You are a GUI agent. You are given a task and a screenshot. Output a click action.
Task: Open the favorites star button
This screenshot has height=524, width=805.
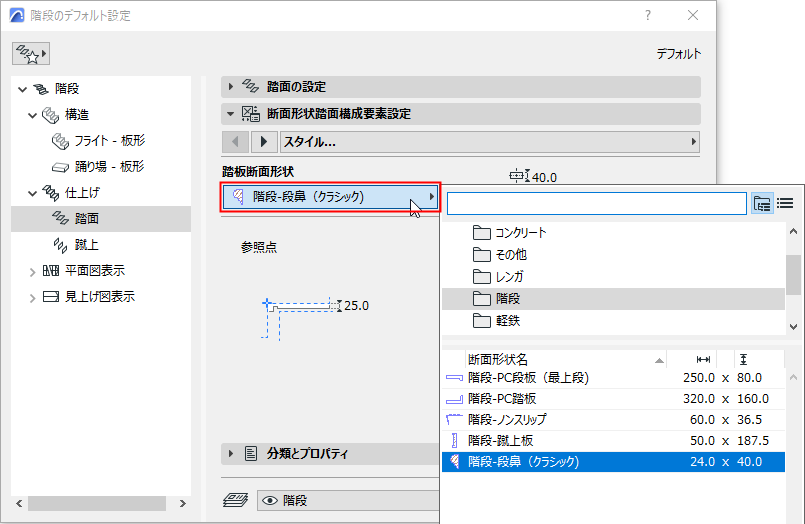(x=31, y=54)
